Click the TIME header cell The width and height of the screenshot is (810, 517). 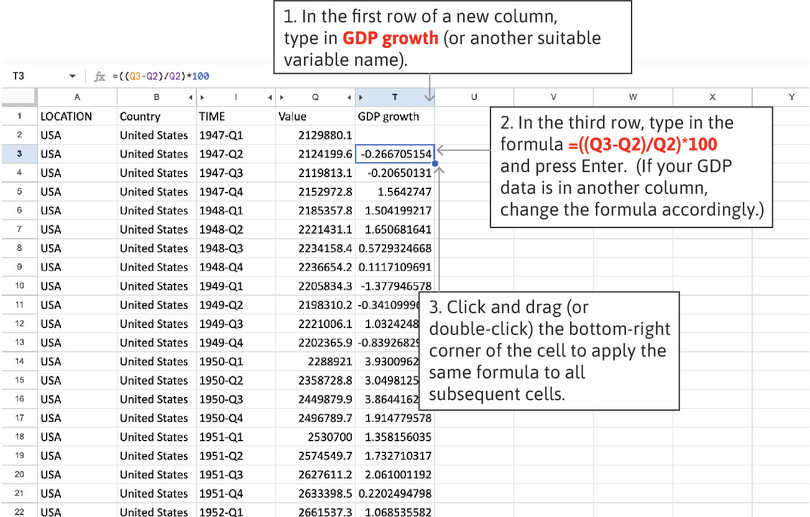coord(236,116)
